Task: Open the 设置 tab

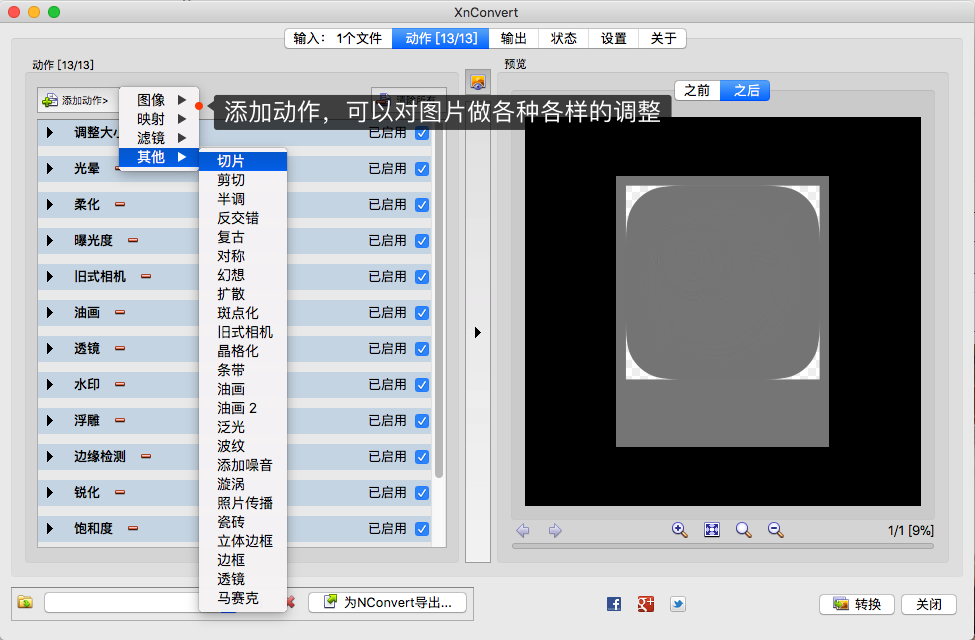Action: [x=614, y=39]
